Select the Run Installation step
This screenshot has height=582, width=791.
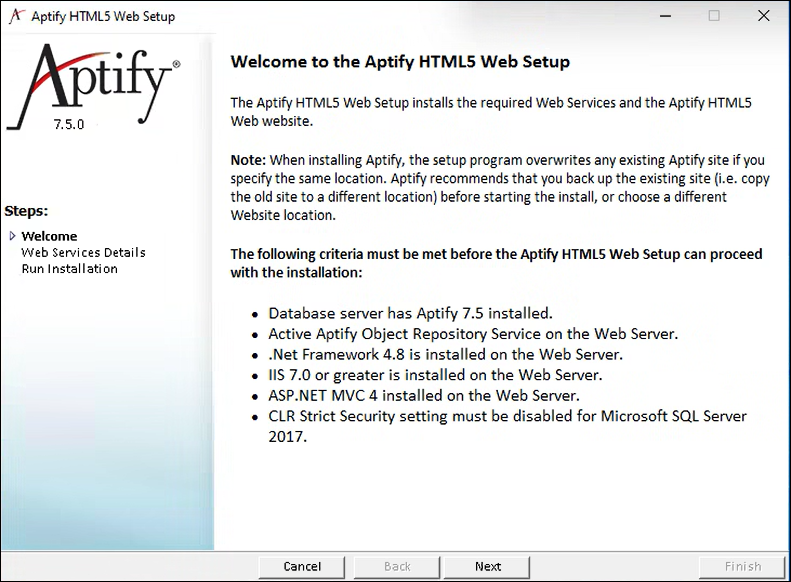tap(70, 269)
